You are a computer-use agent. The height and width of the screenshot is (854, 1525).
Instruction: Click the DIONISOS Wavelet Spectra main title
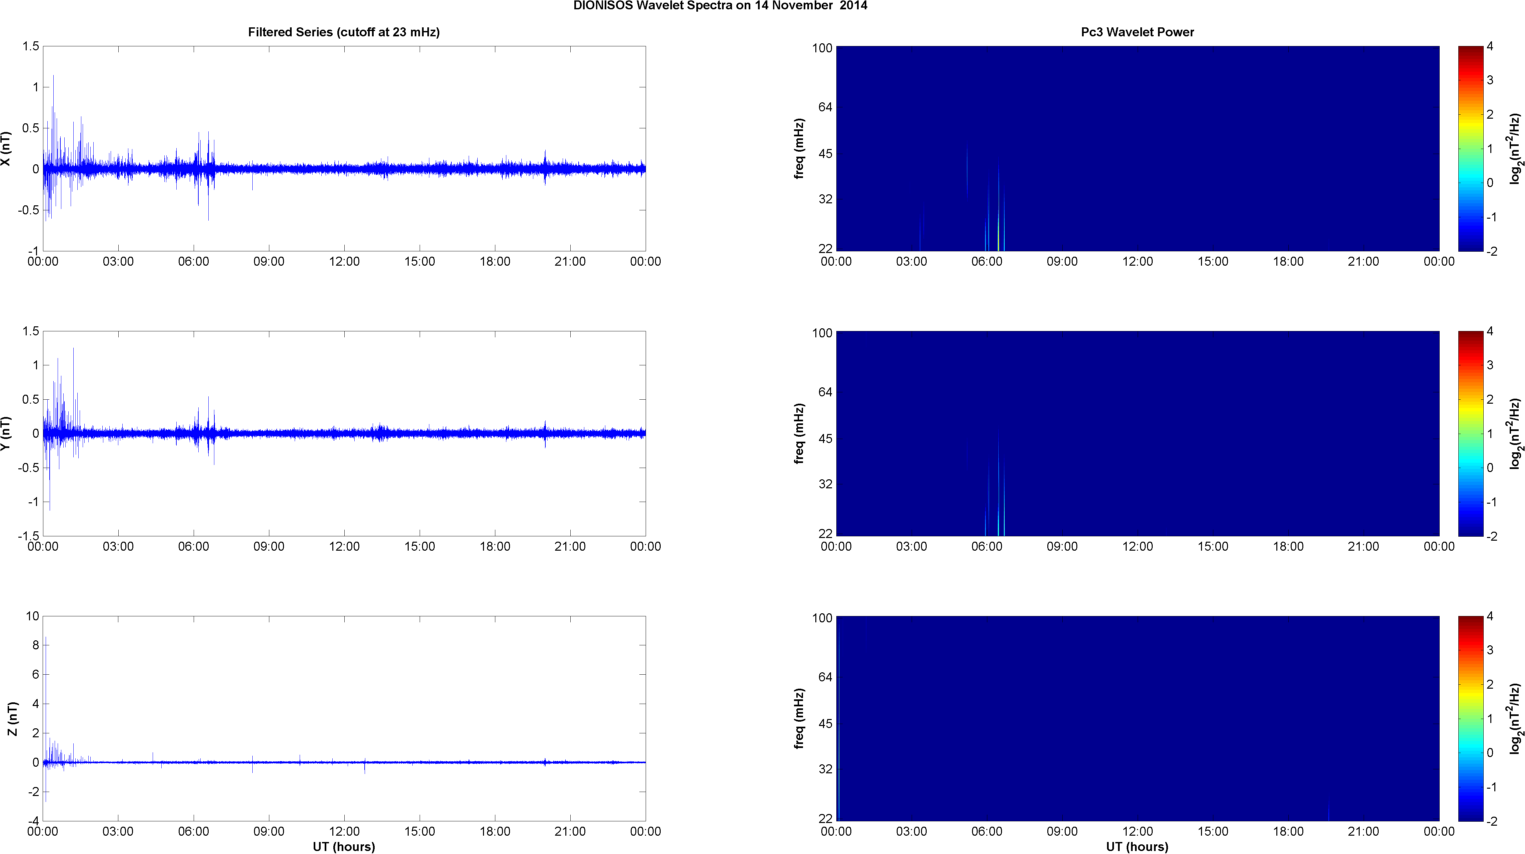[x=720, y=6]
